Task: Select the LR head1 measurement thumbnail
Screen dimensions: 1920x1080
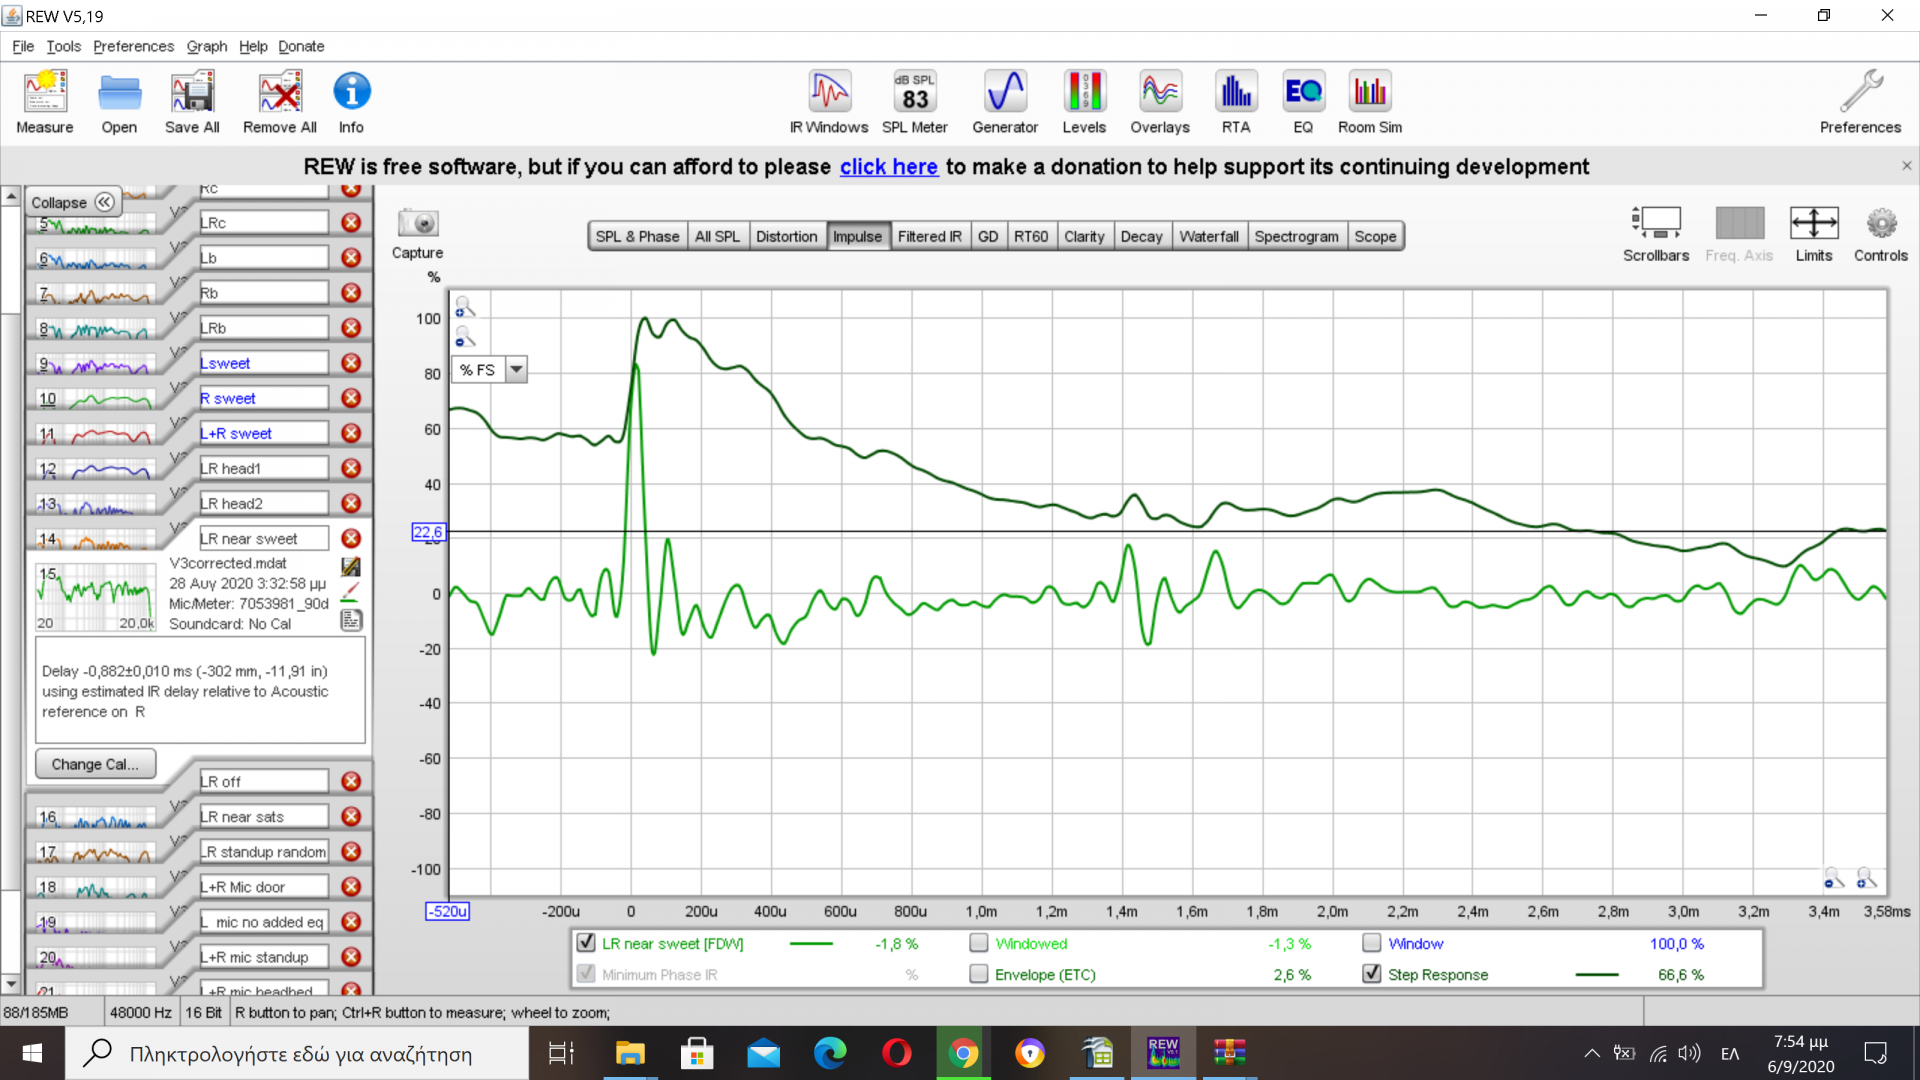Action: pyautogui.click(x=97, y=468)
